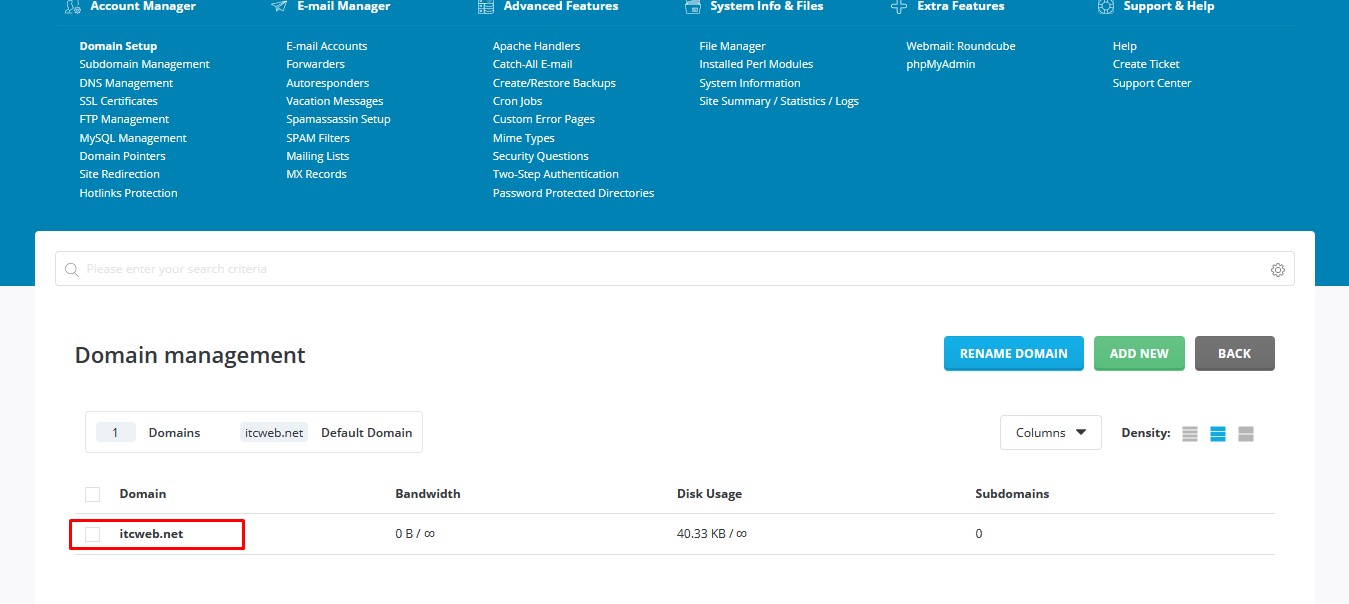The height and width of the screenshot is (604, 1349).
Task: Click the Extra Features plus icon
Action: click(x=898, y=7)
